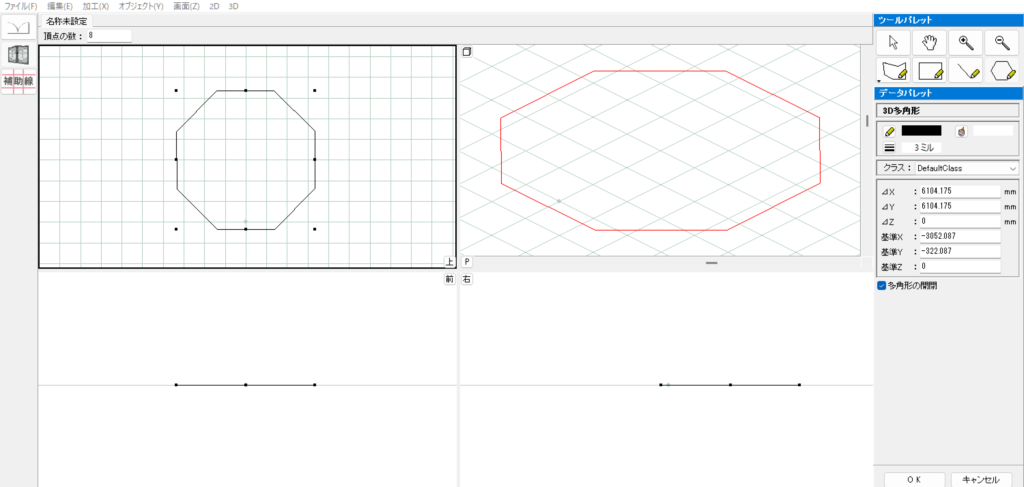Screen dimensions: 1024x487
Task: Toggle the 3D view maximize box icon
Action: coord(467,51)
